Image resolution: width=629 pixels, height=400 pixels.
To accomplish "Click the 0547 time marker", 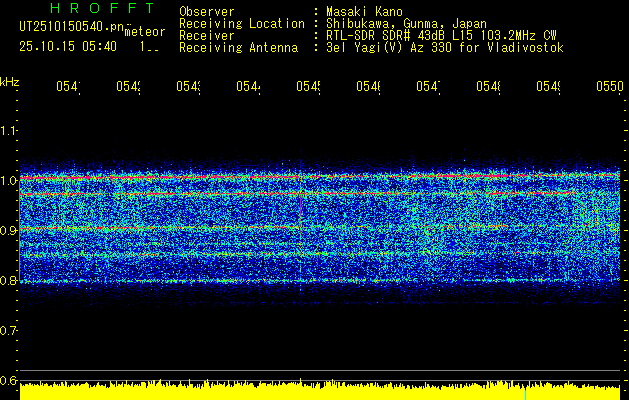I will point(428,86).
